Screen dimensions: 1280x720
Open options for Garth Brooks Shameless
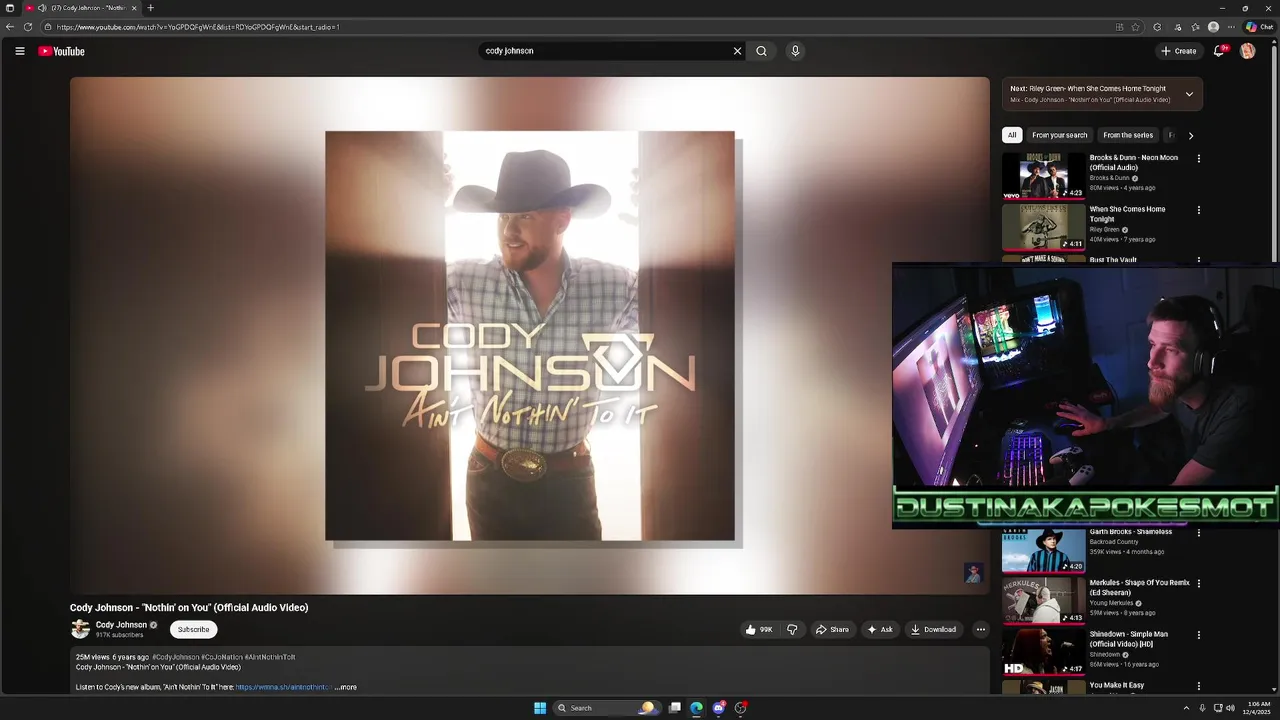click(x=1198, y=532)
